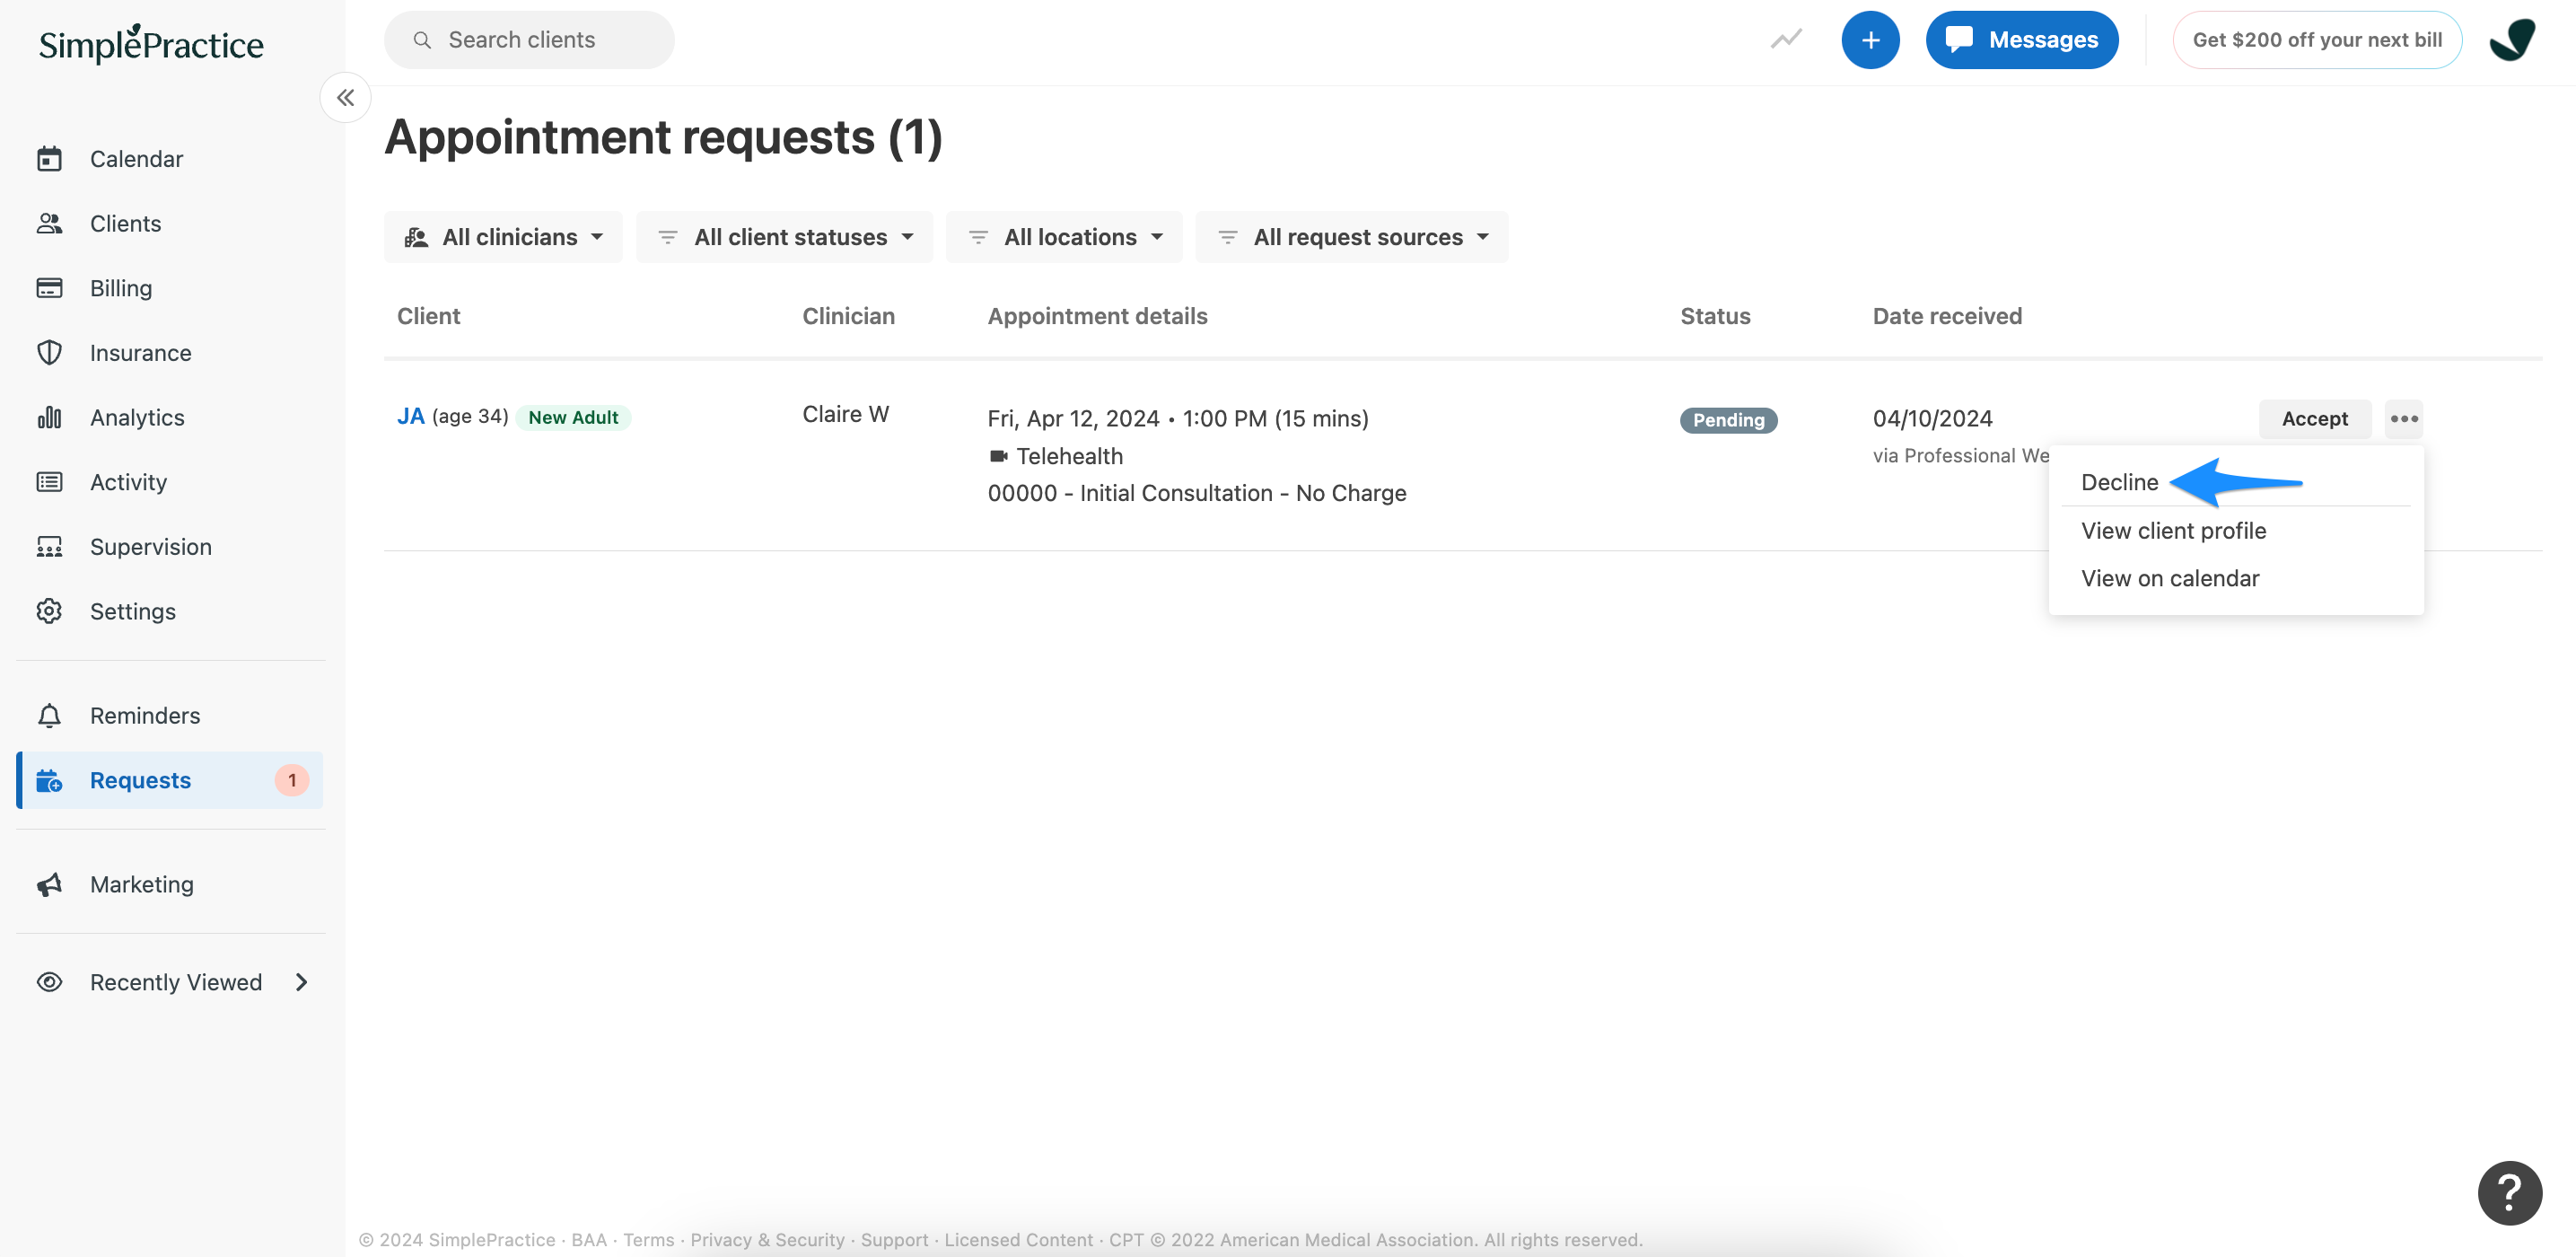Choose View on calendar option

point(2169,578)
